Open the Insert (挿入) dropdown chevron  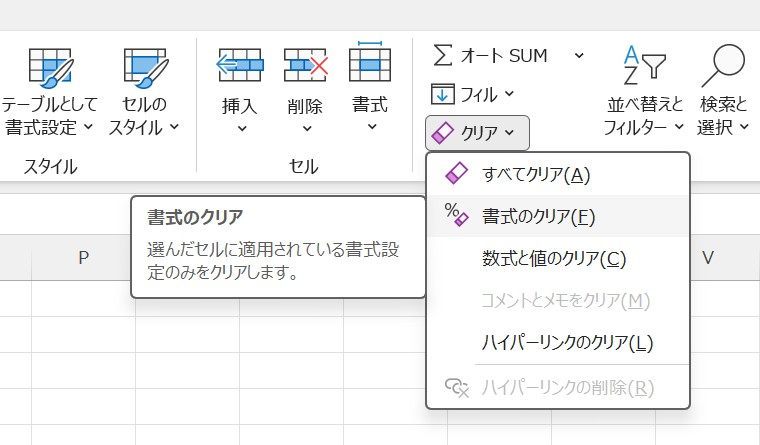[x=240, y=129]
